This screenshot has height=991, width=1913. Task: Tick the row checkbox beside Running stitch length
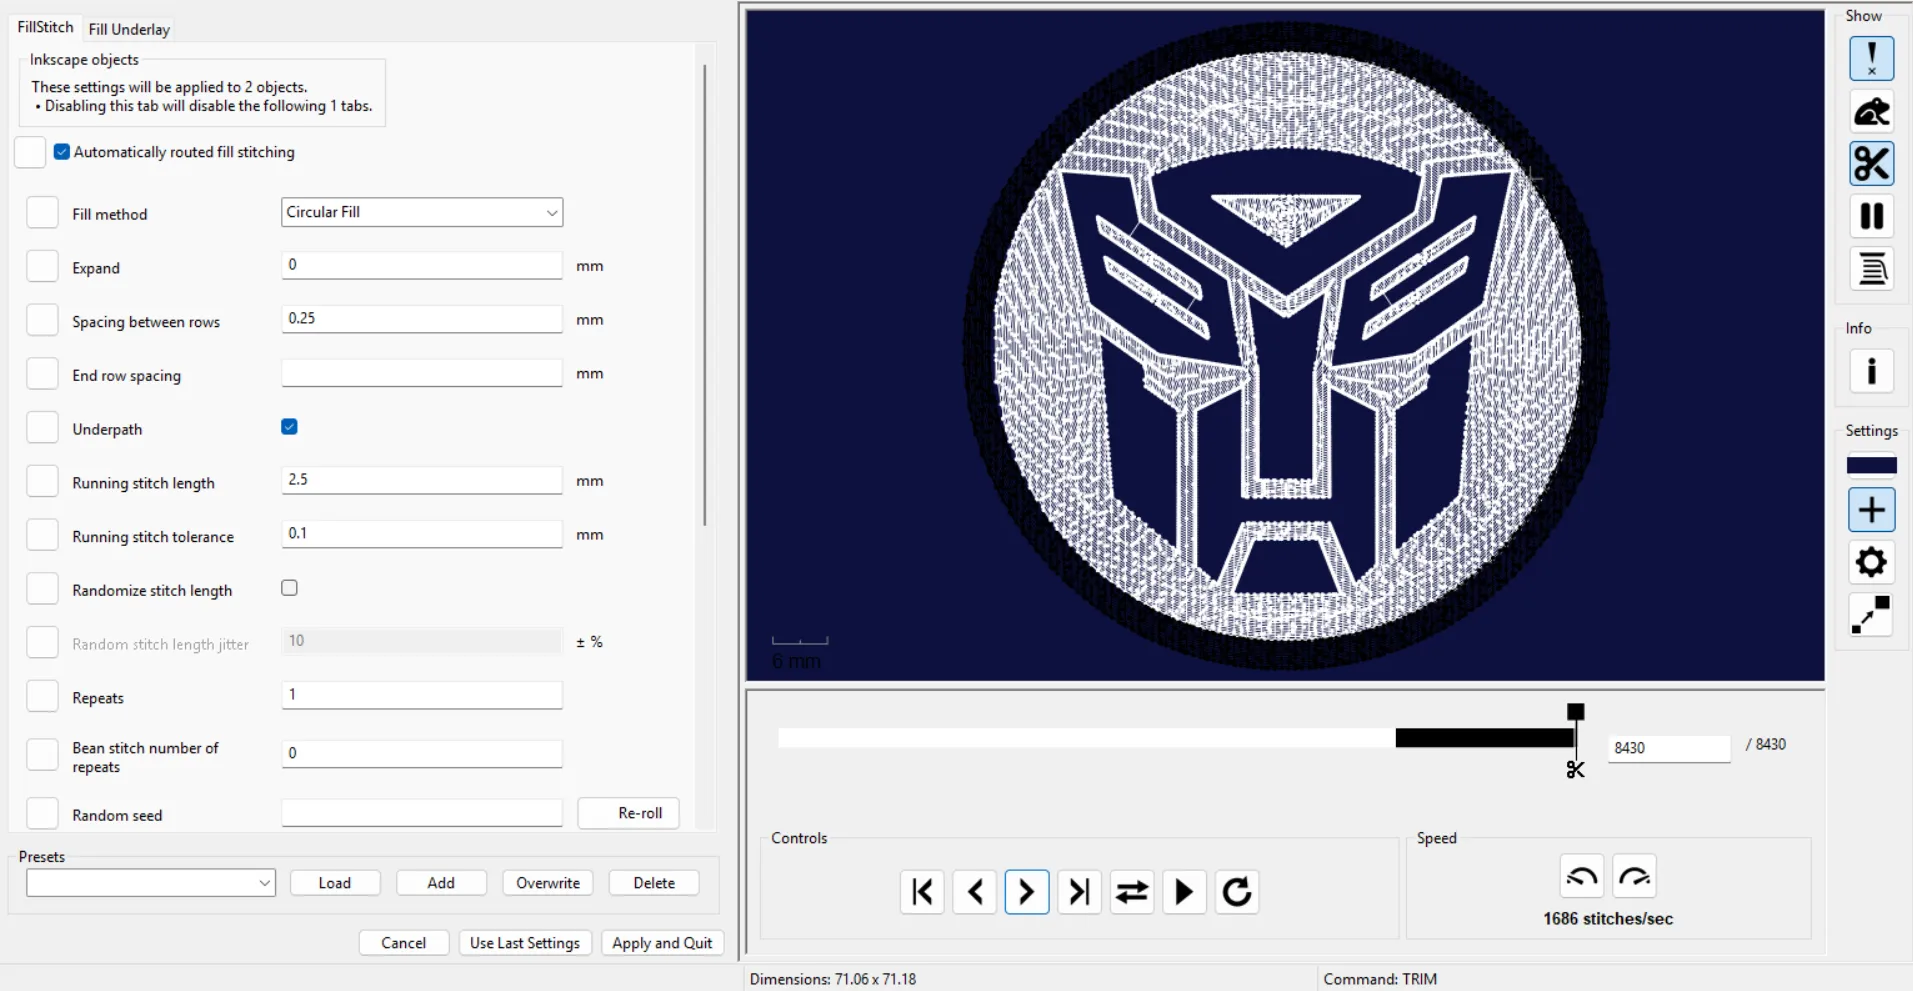pyautogui.click(x=42, y=481)
